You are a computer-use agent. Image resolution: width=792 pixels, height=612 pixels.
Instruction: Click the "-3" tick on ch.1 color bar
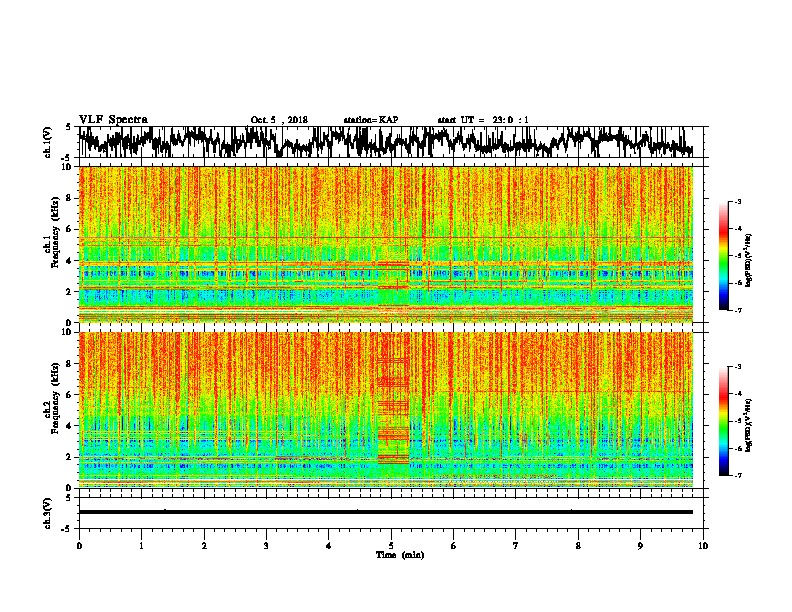(737, 202)
